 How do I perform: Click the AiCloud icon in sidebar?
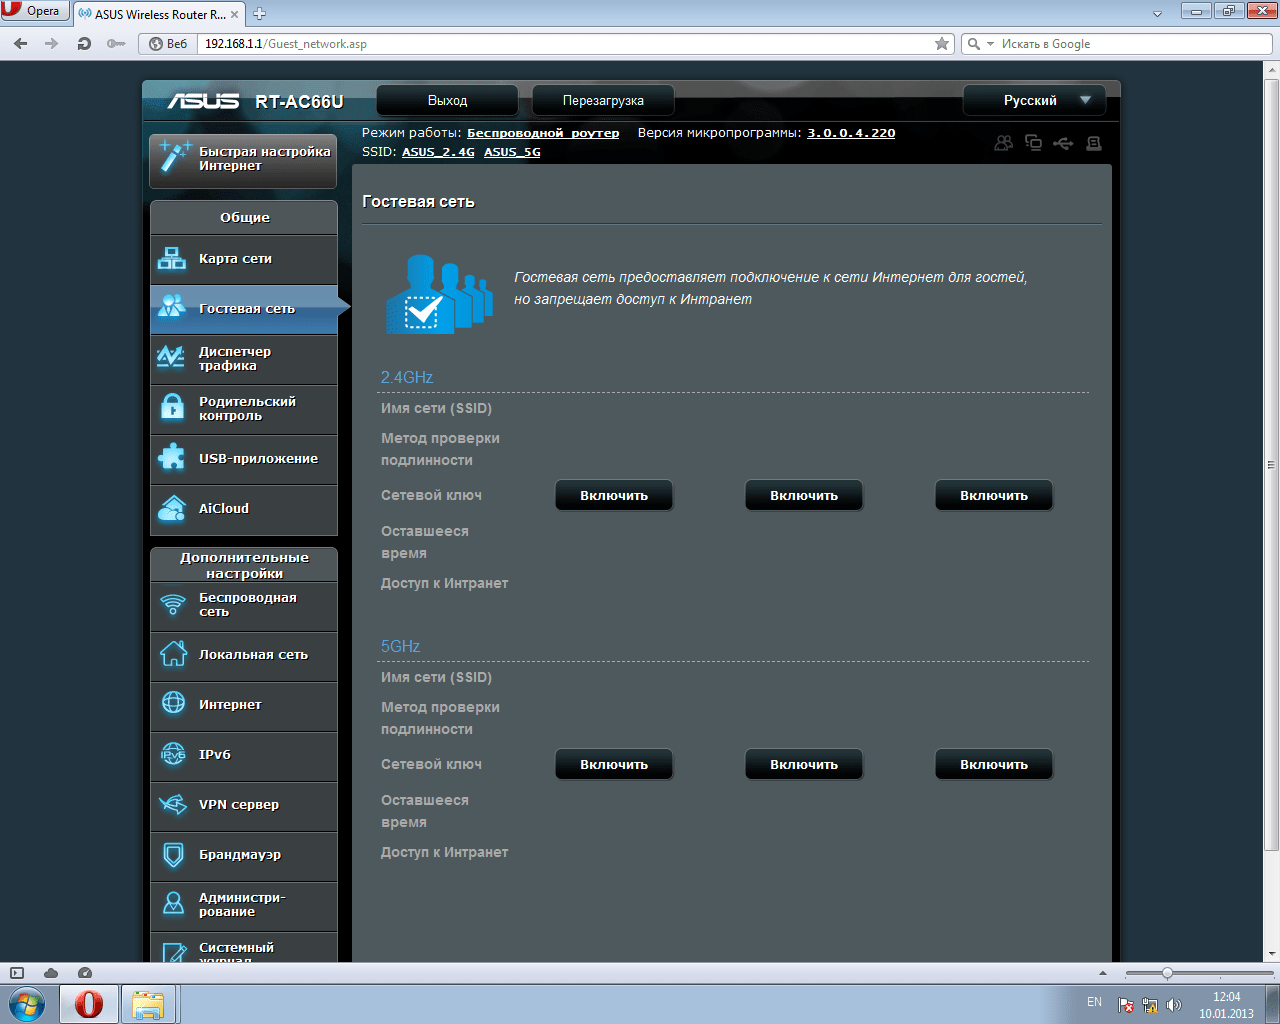point(172,509)
